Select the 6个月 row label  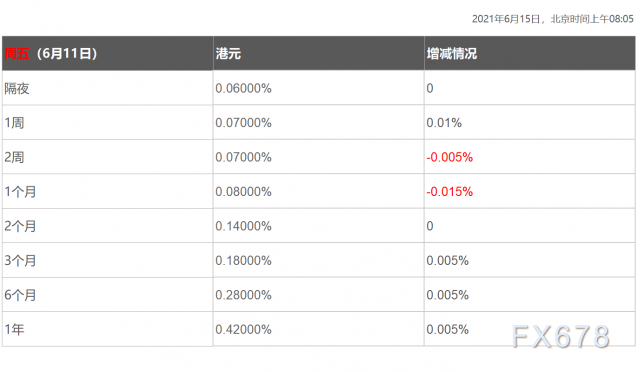pos(20,295)
